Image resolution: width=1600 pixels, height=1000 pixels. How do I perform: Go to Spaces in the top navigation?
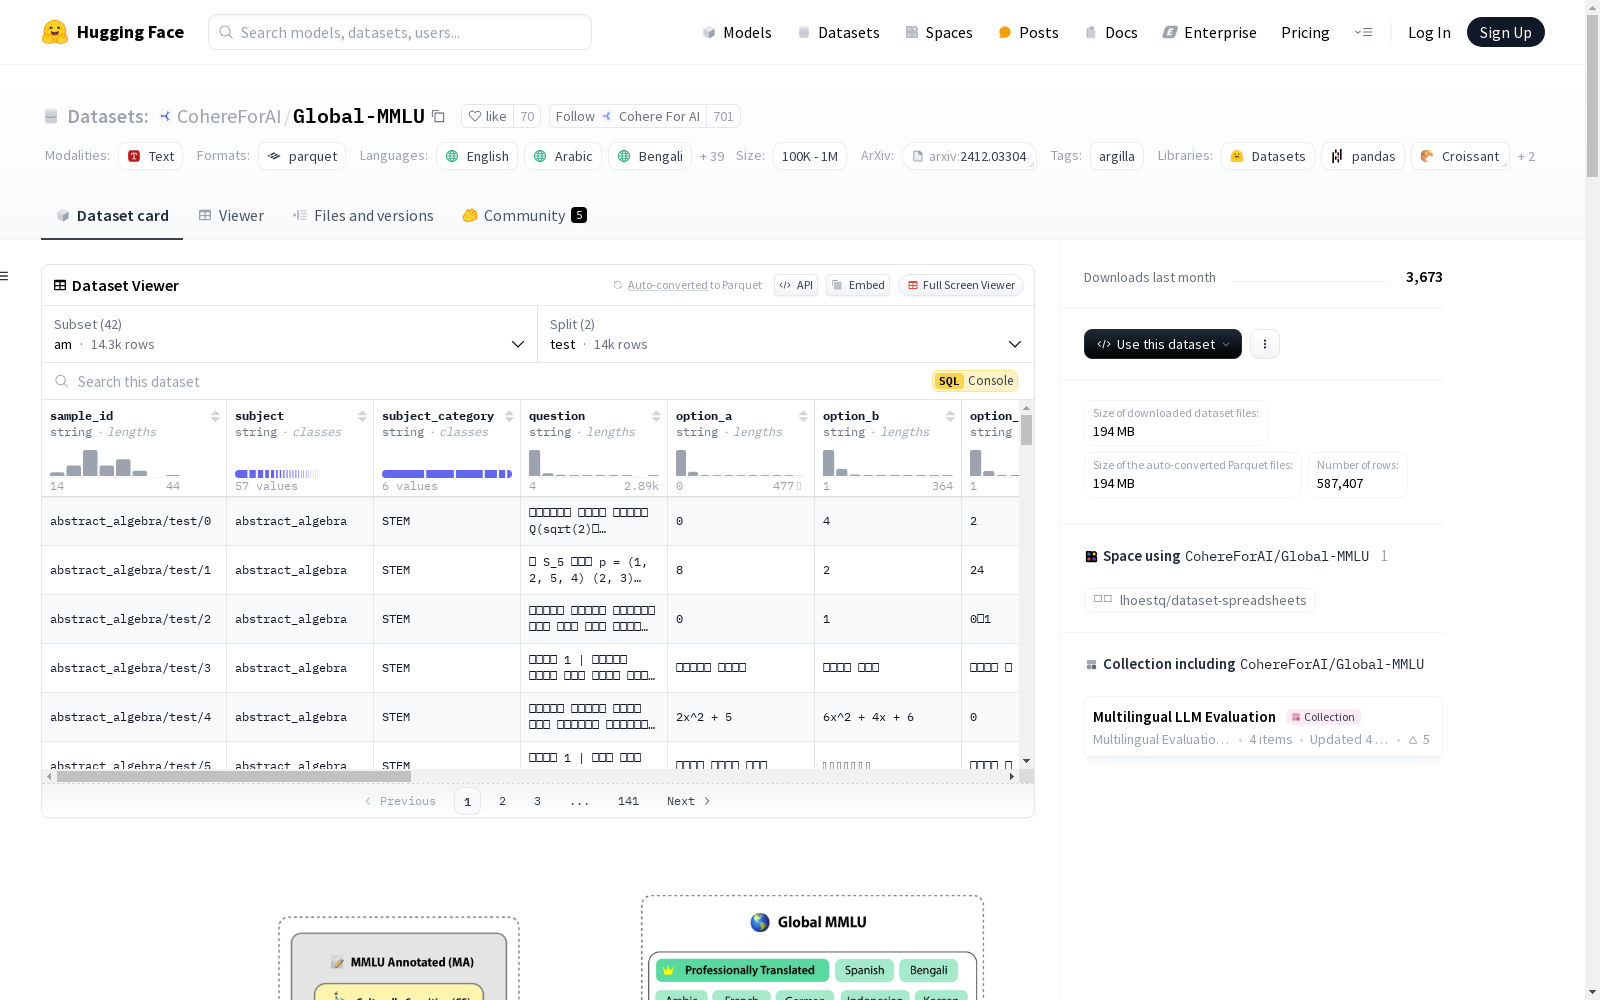(x=939, y=32)
